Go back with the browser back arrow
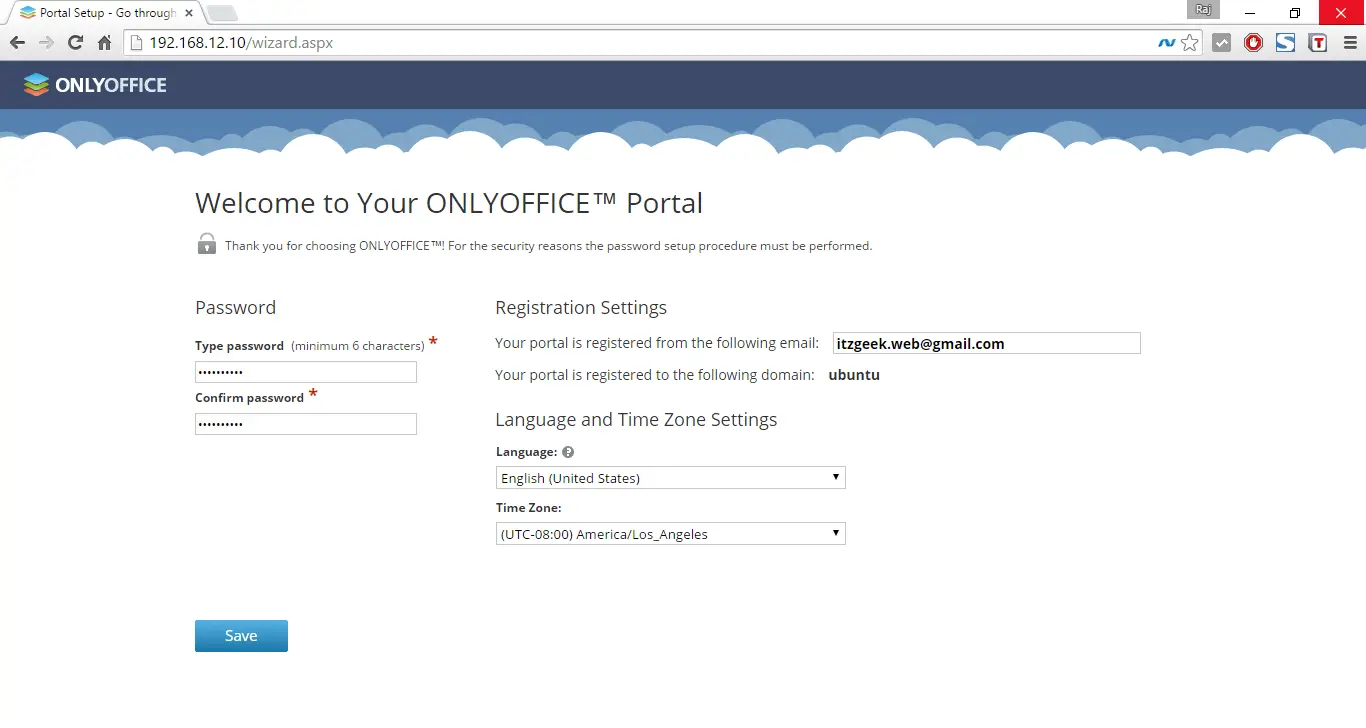 coord(17,43)
